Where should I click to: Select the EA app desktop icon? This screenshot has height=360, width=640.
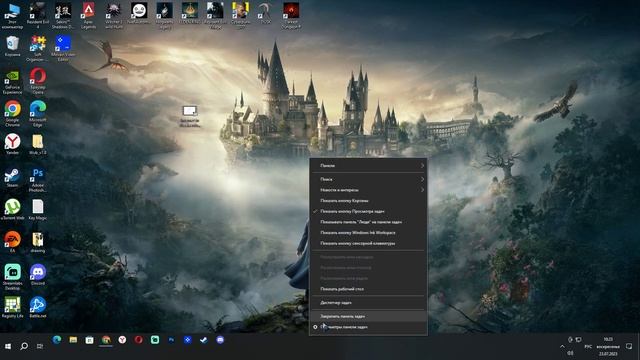[x=12, y=242]
